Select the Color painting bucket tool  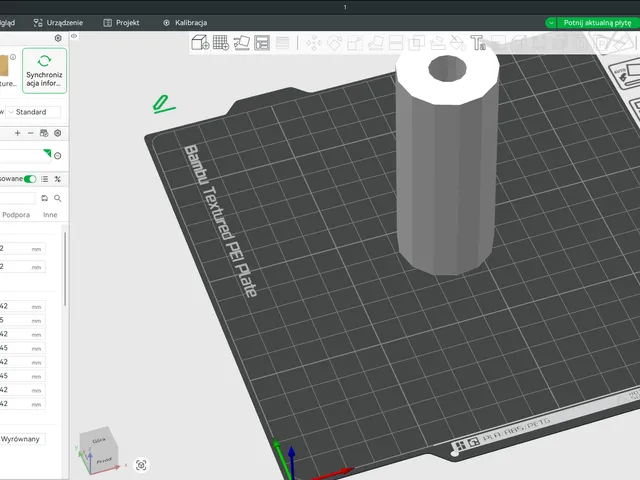coord(458,43)
